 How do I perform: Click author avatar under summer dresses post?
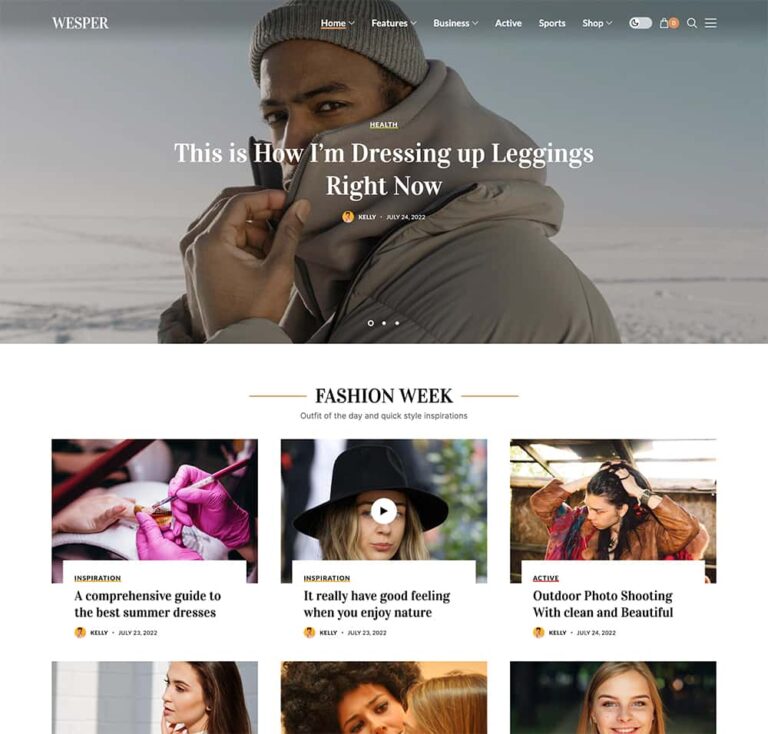click(80, 633)
